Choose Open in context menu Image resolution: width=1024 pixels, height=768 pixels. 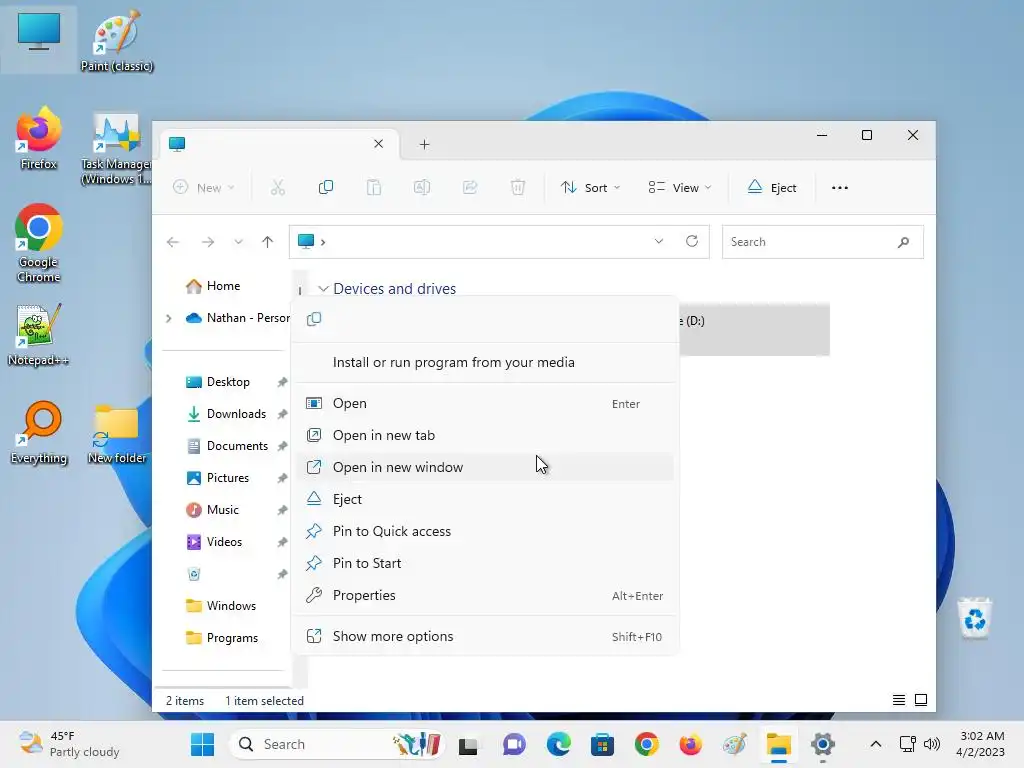coord(485,404)
